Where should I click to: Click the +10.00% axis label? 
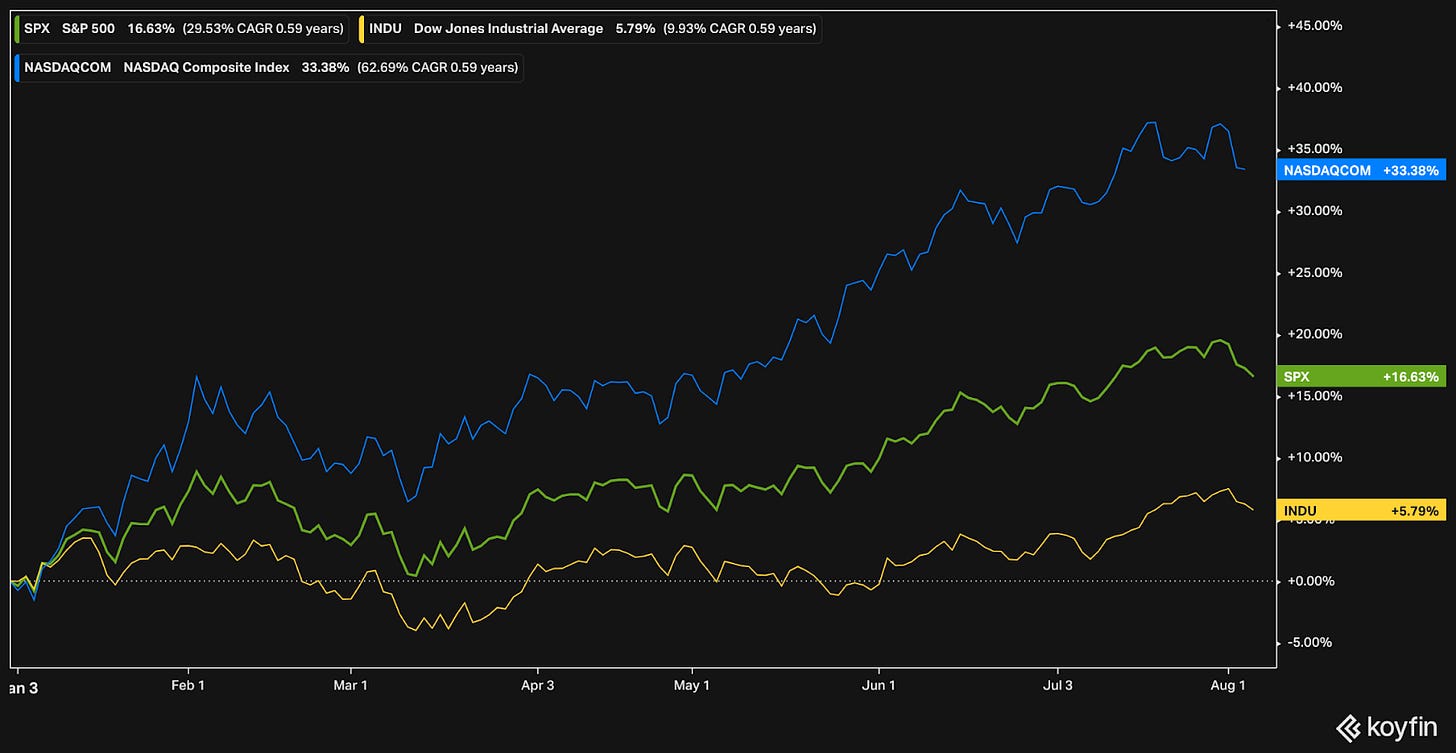coord(1313,457)
